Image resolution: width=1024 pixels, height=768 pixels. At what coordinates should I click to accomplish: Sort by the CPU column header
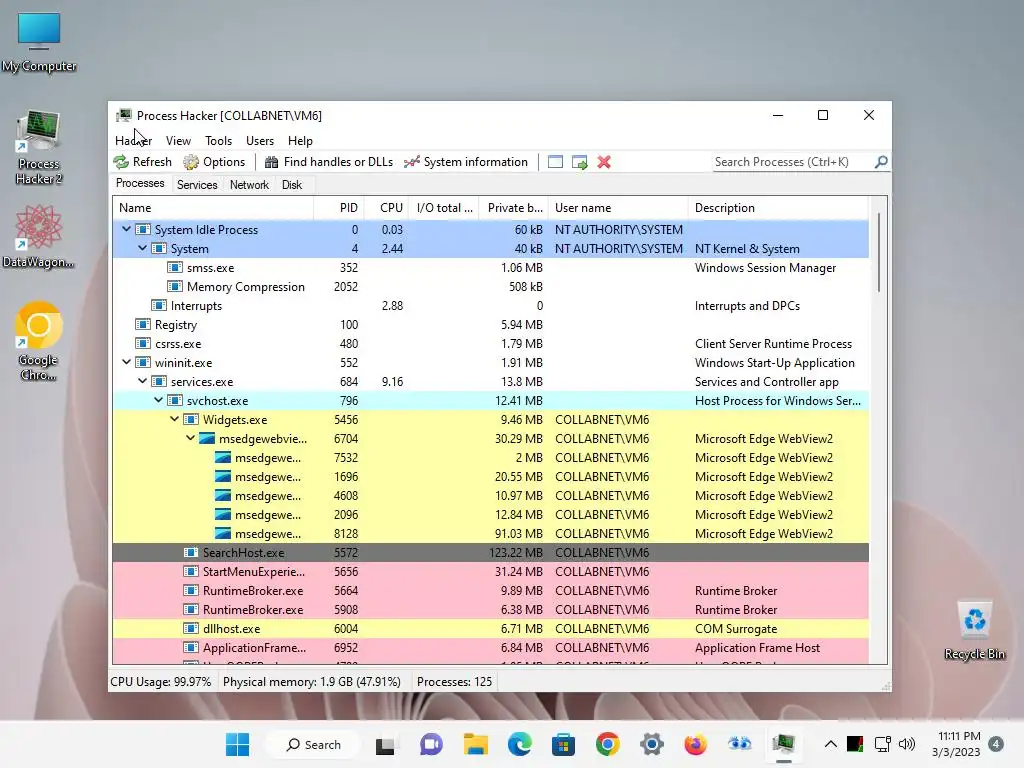(x=386, y=208)
